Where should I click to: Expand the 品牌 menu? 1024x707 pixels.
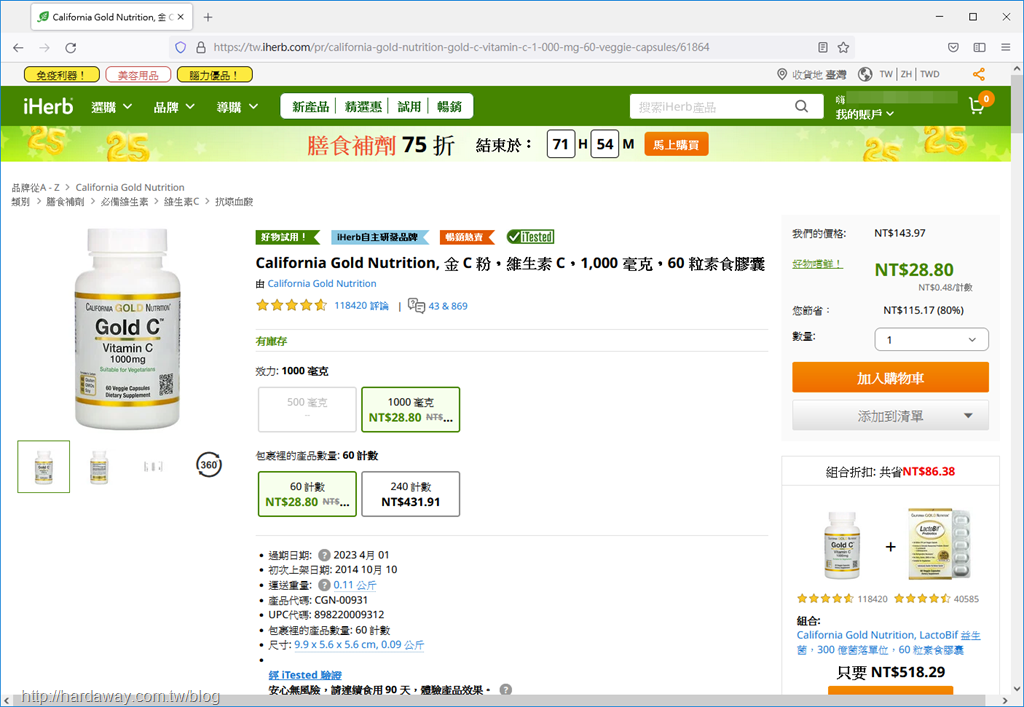point(174,107)
